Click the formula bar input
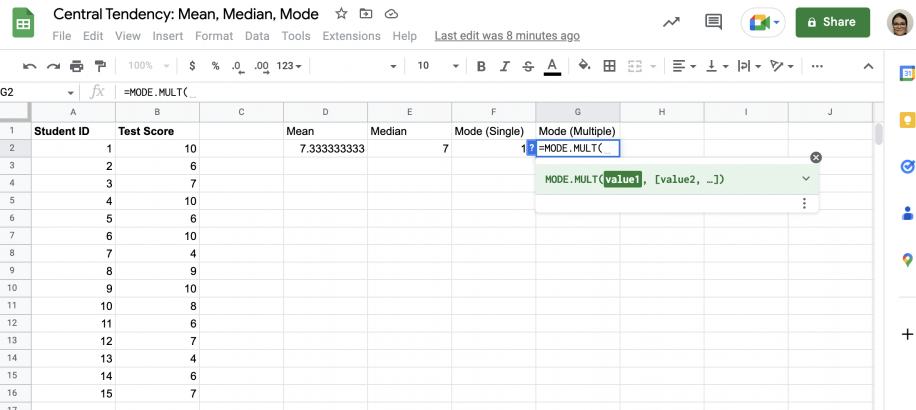Image resolution: width=916 pixels, height=410 pixels. tap(497, 92)
